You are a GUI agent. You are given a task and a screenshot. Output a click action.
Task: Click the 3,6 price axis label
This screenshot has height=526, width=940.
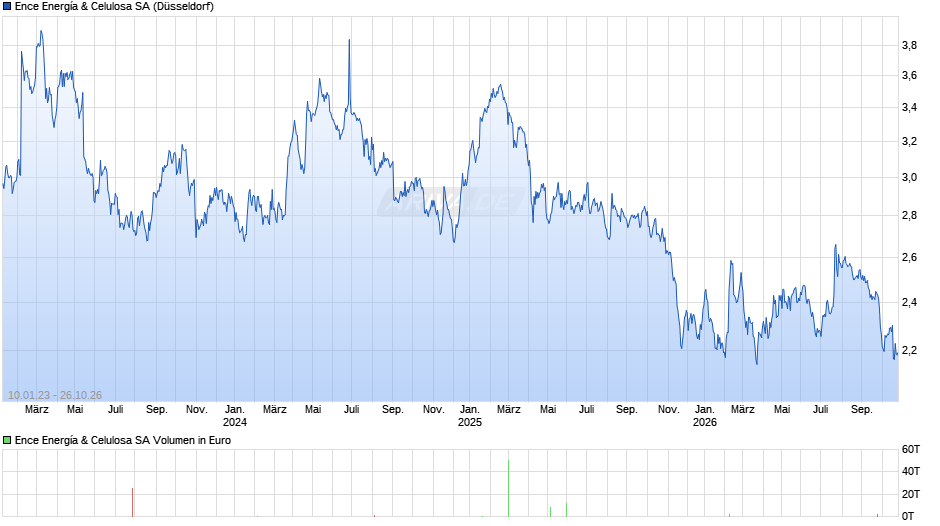click(909, 76)
